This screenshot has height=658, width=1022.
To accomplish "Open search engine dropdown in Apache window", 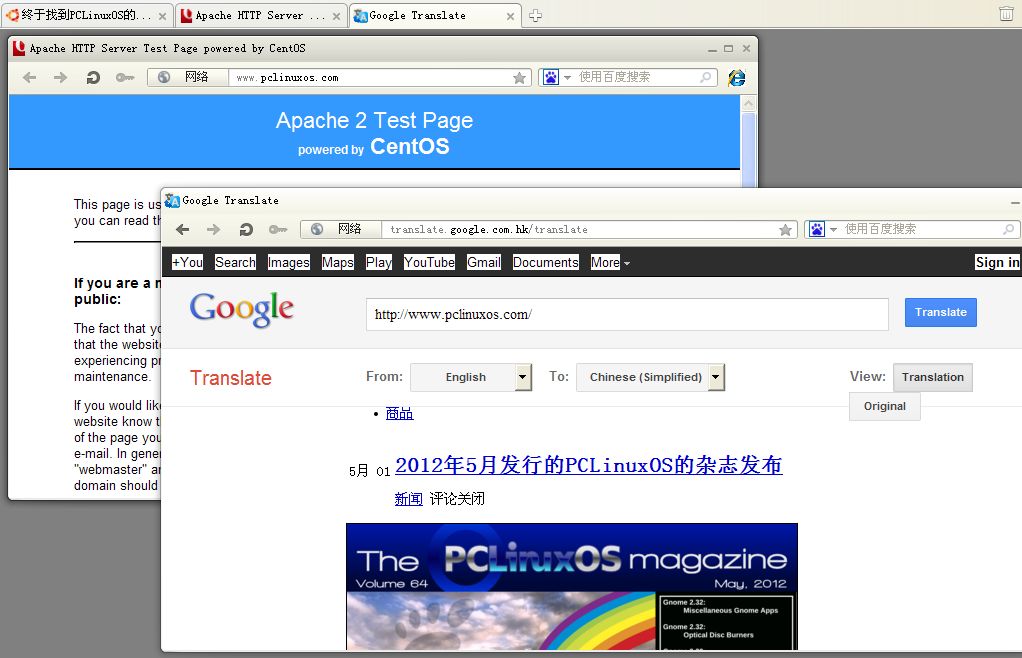I will pyautogui.click(x=567, y=78).
